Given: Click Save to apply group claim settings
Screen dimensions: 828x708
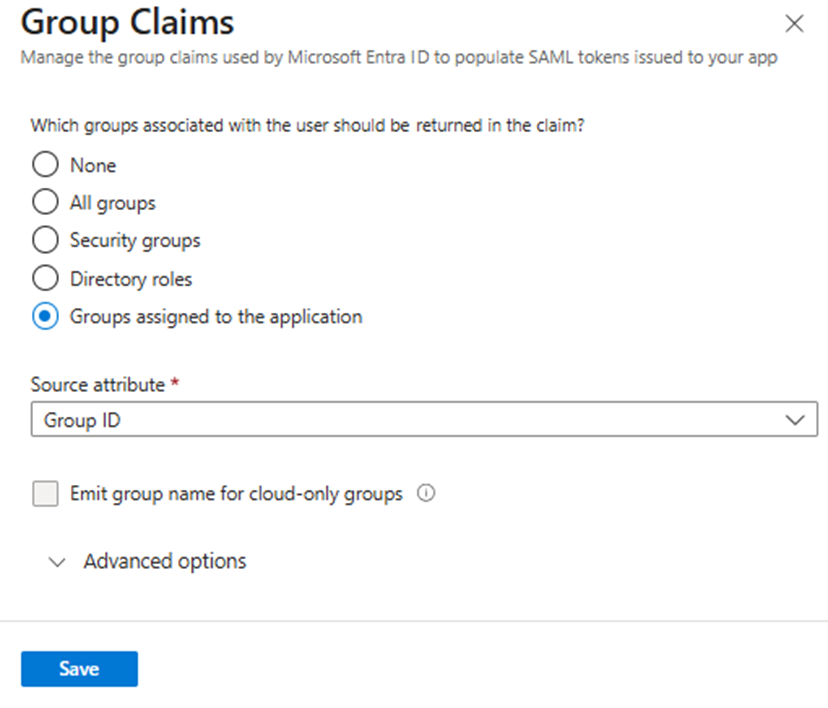Looking at the screenshot, I should coord(79,669).
